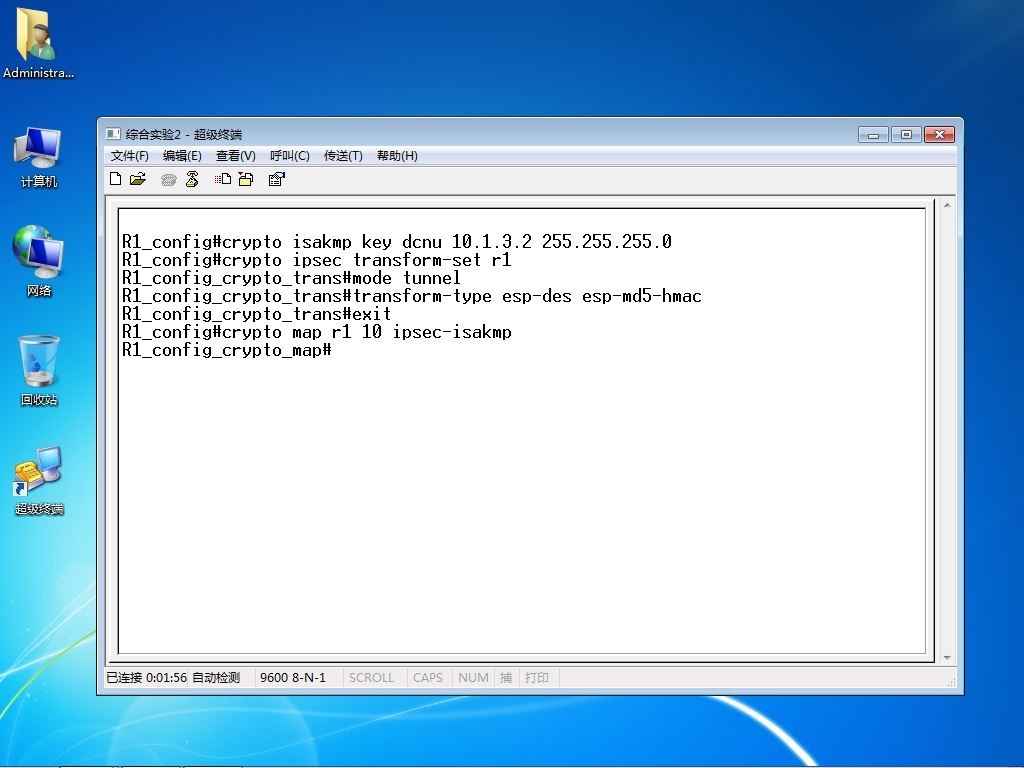Open the 传送(T) menu
Image resolution: width=1024 pixels, height=768 pixels.
coord(344,155)
